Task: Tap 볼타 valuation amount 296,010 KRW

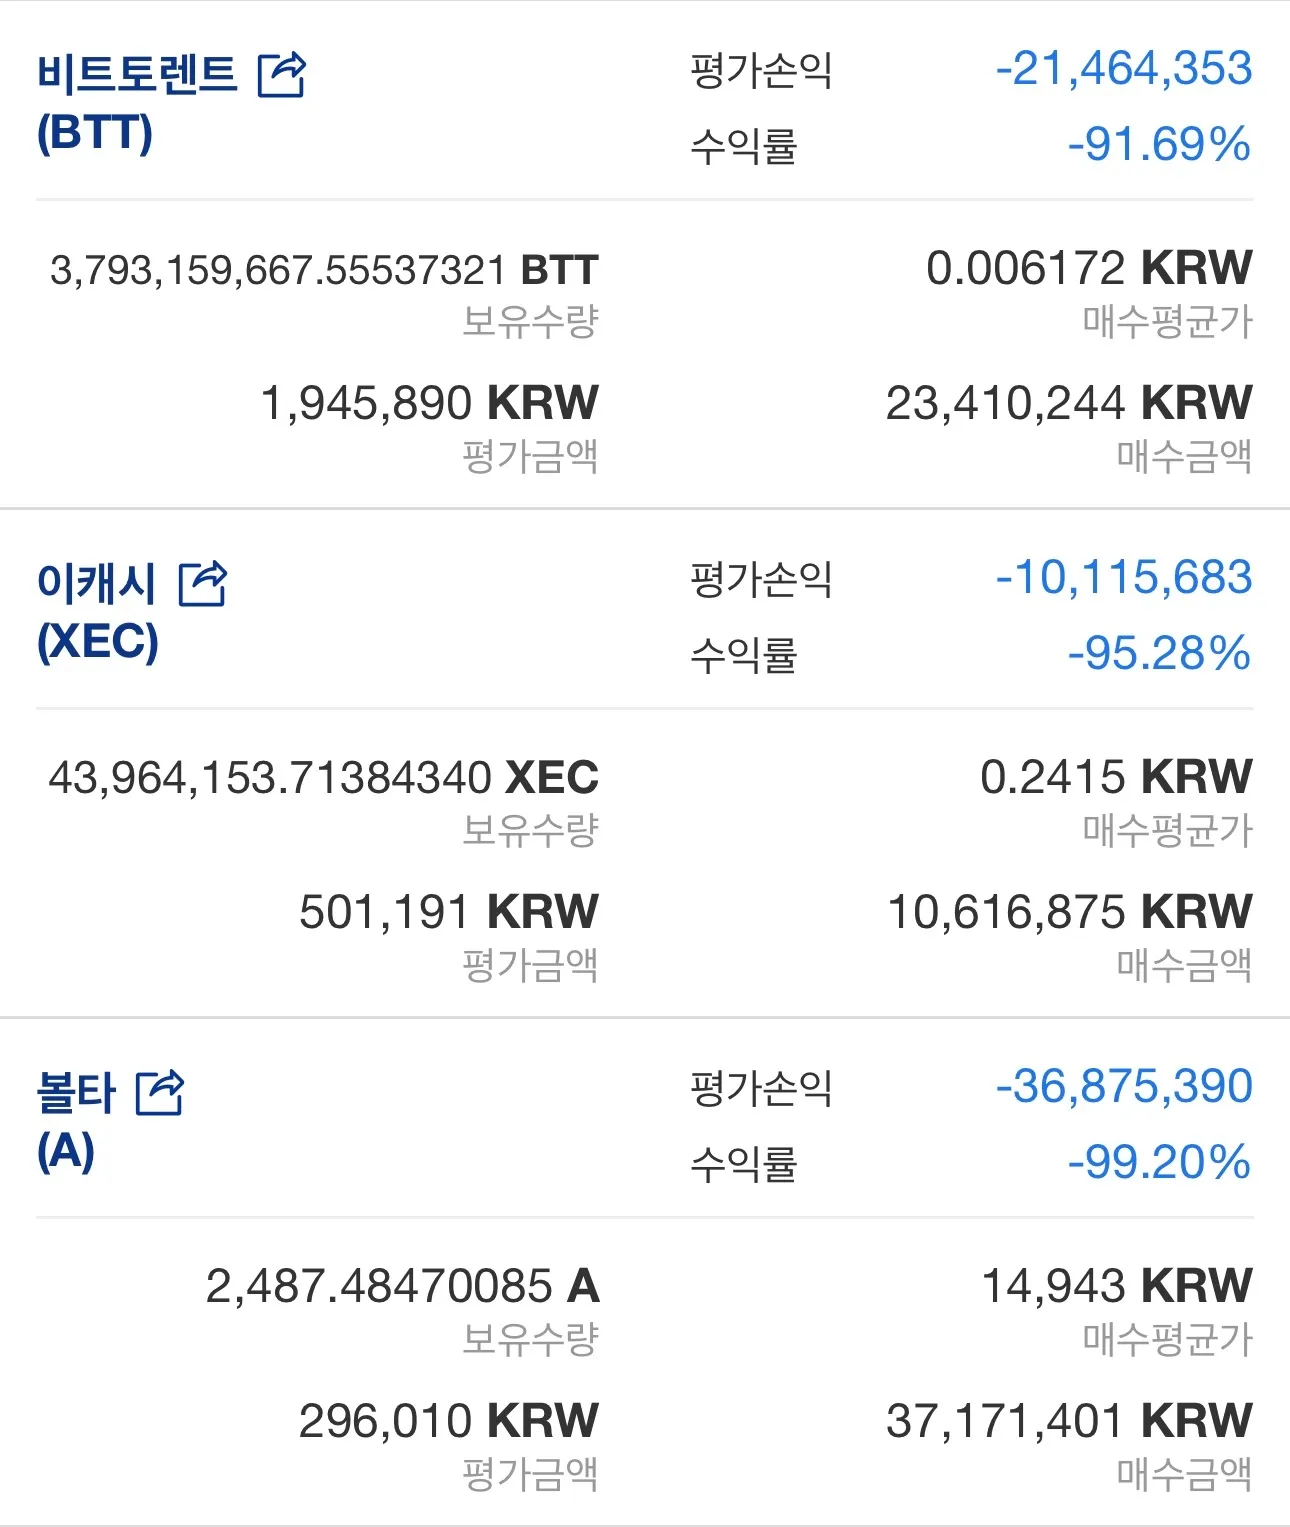Action: pyautogui.click(x=448, y=1421)
